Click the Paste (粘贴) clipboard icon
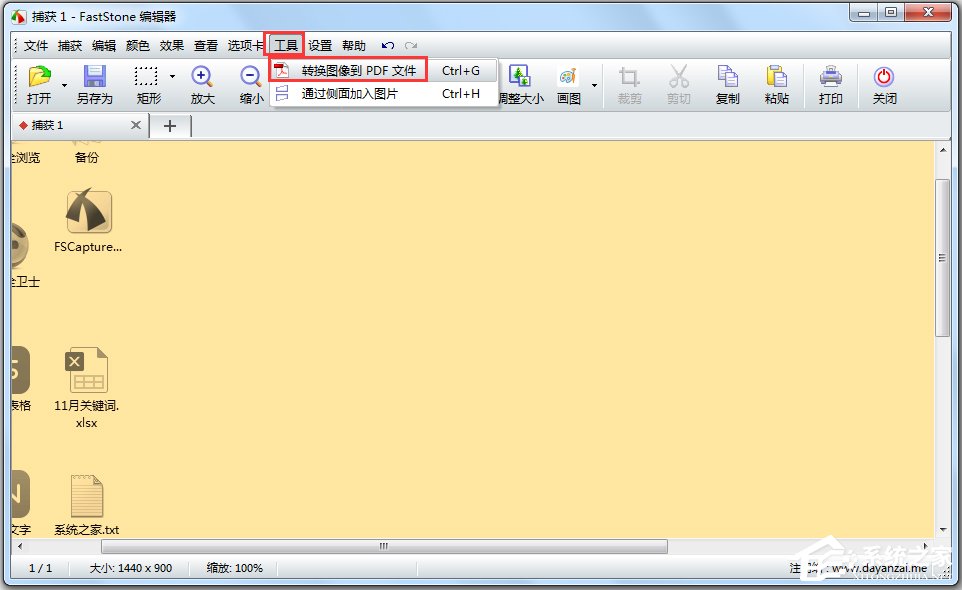 coord(777,77)
